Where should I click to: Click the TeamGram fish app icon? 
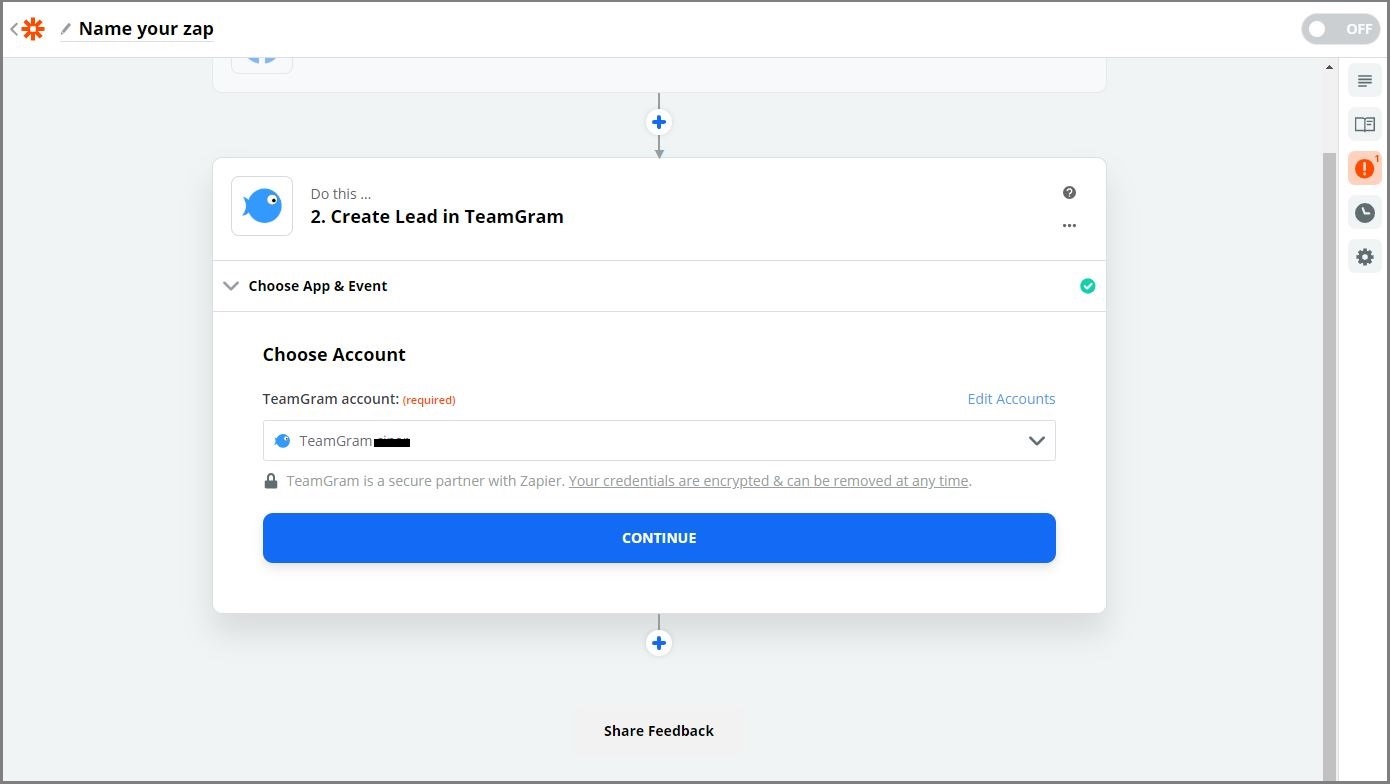(x=262, y=206)
